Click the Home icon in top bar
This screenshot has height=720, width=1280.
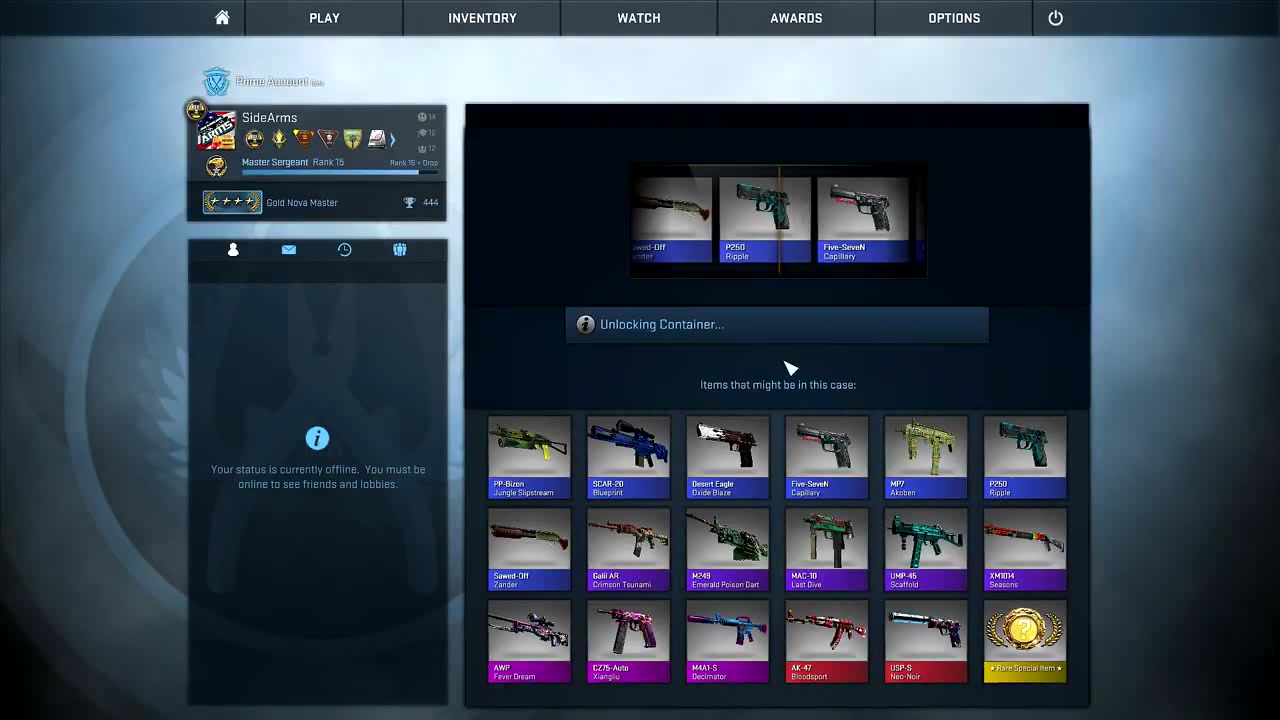222,18
